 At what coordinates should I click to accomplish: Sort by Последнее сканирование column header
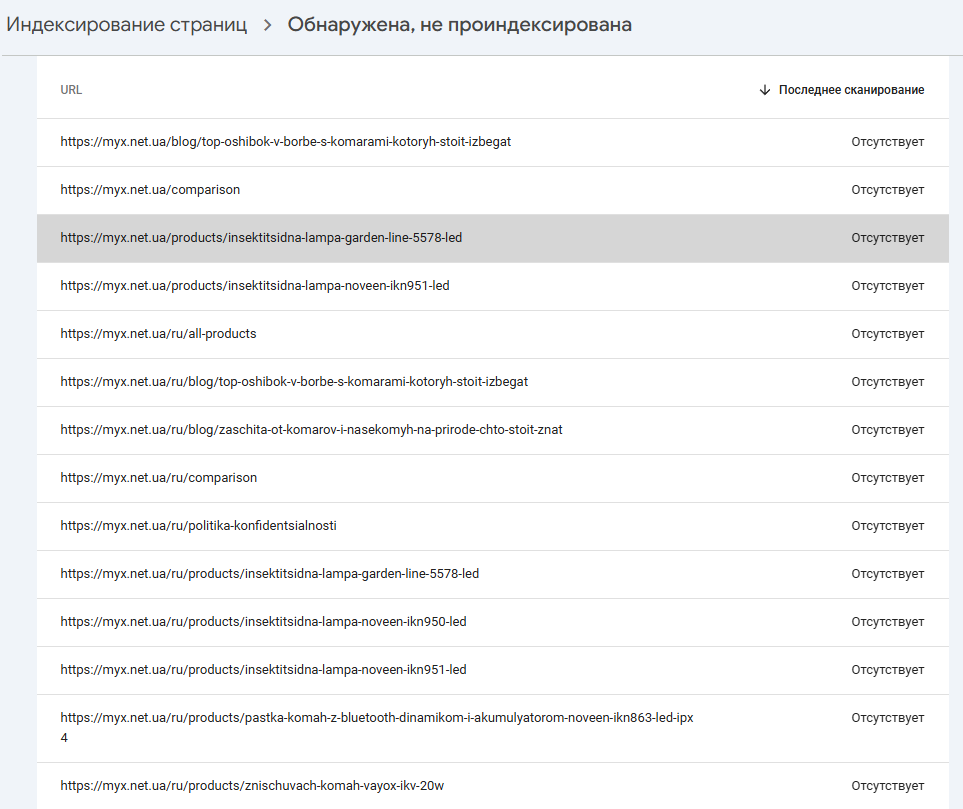click(x=851, y=90)
